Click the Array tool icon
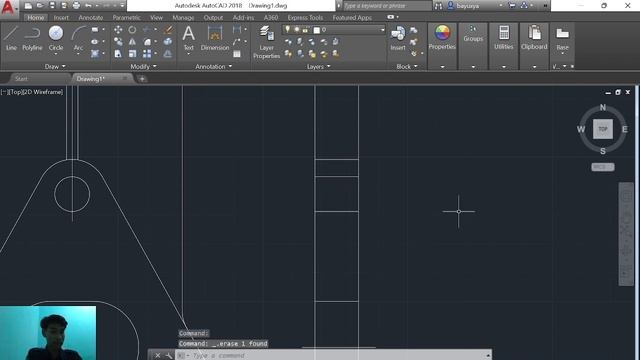This screenshot has height=360, width=640. point(147,53)
